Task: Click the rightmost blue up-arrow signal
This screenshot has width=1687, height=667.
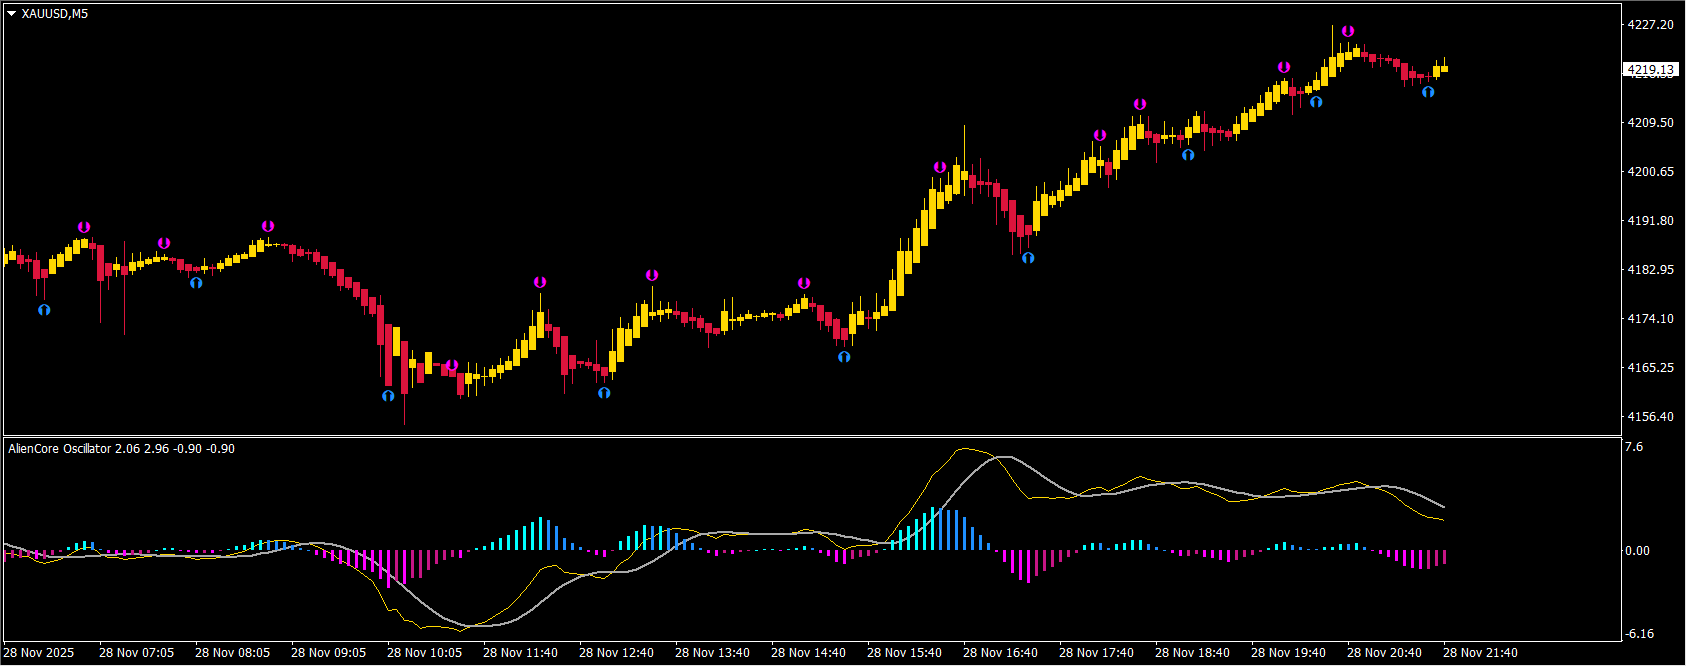Action: [1428, 92]
